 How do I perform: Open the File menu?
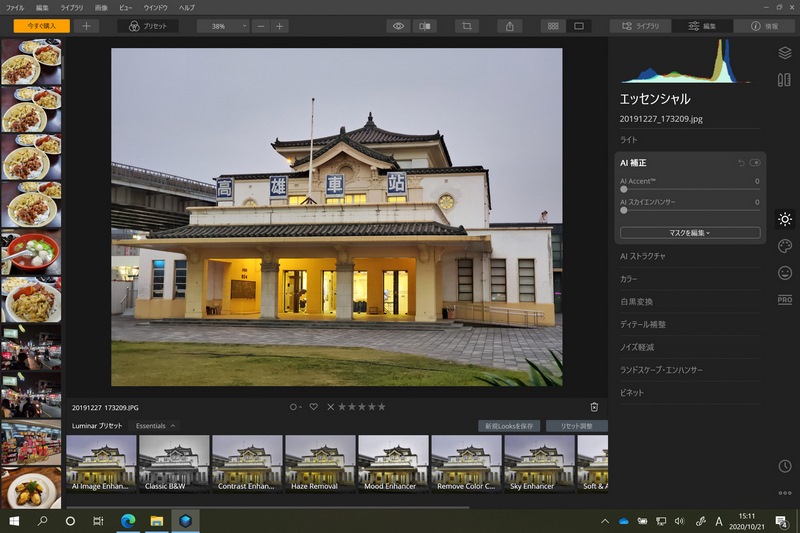coord(15,8)
